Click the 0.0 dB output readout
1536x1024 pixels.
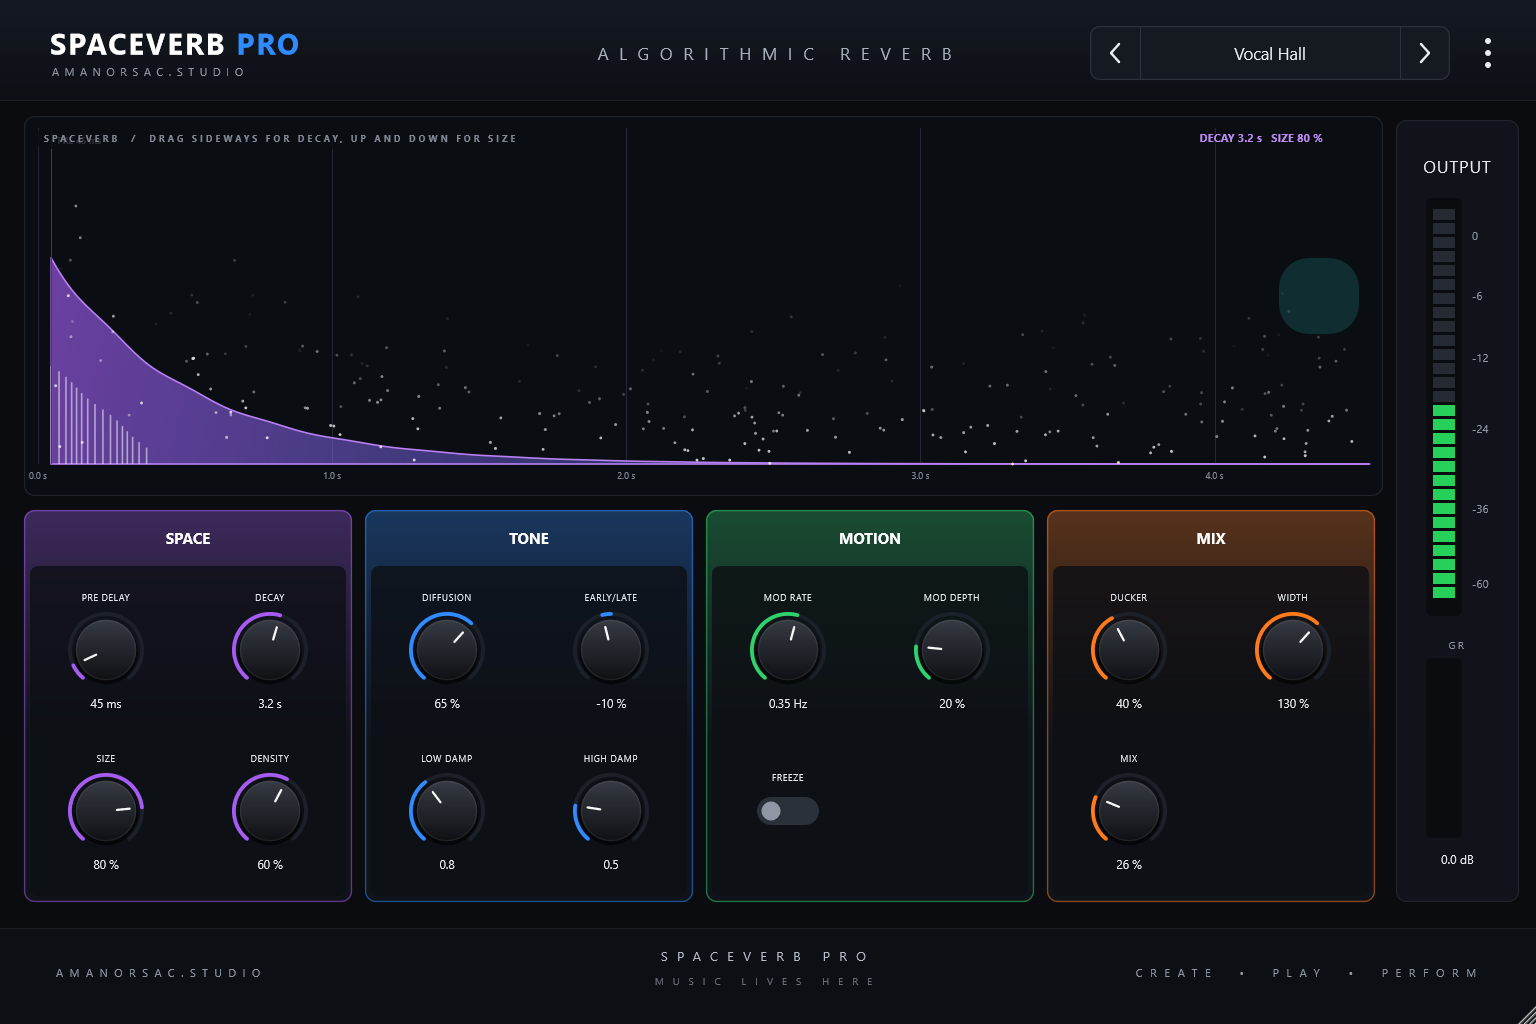point(1457,860)
